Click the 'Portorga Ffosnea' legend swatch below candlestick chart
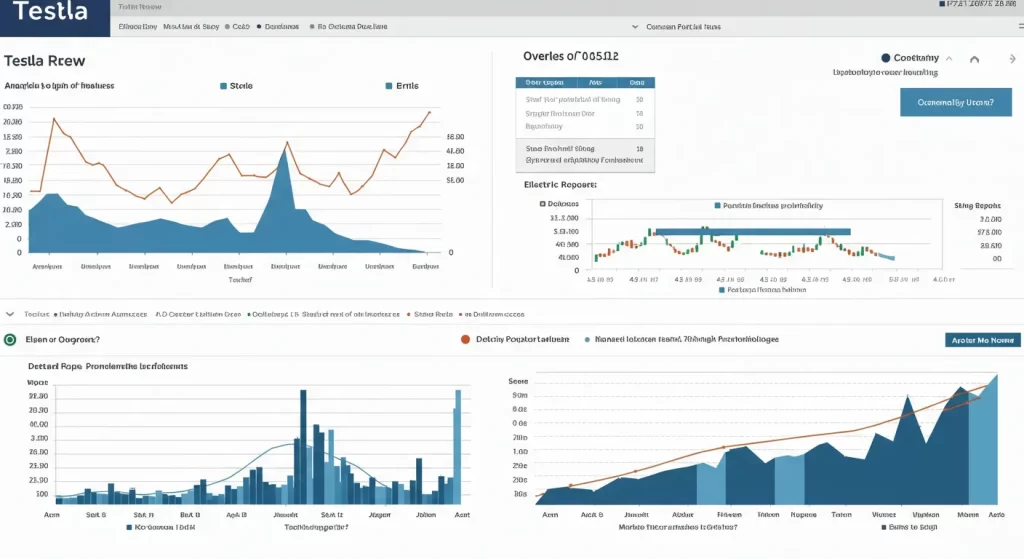This screenshot has height=559, width=1024. coord(722,290)
